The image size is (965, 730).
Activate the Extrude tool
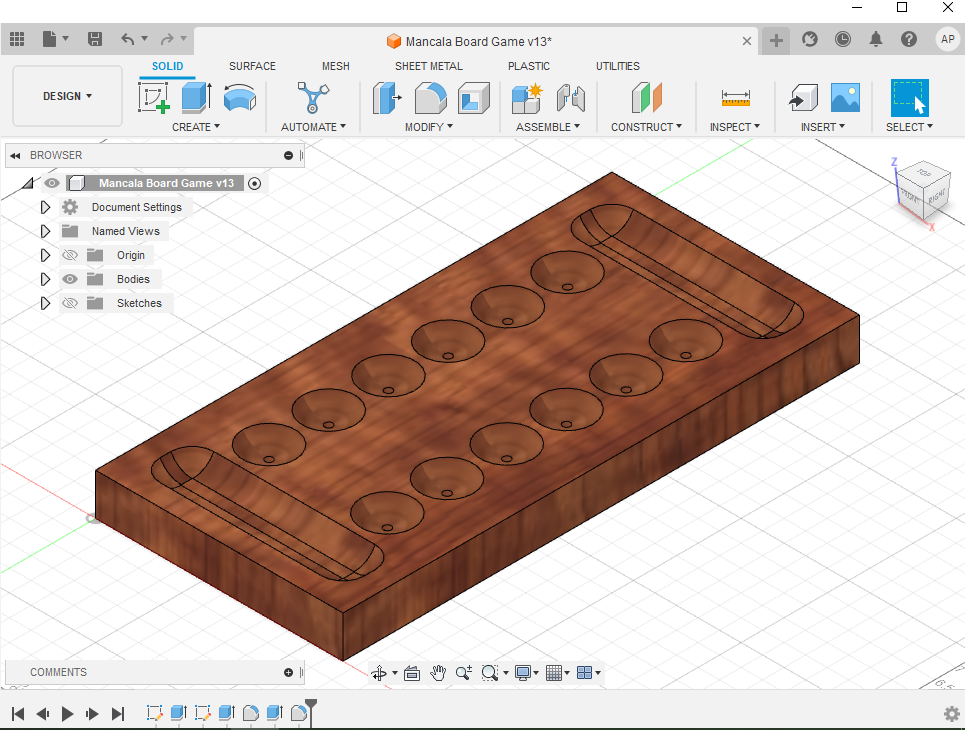[193, 98]
